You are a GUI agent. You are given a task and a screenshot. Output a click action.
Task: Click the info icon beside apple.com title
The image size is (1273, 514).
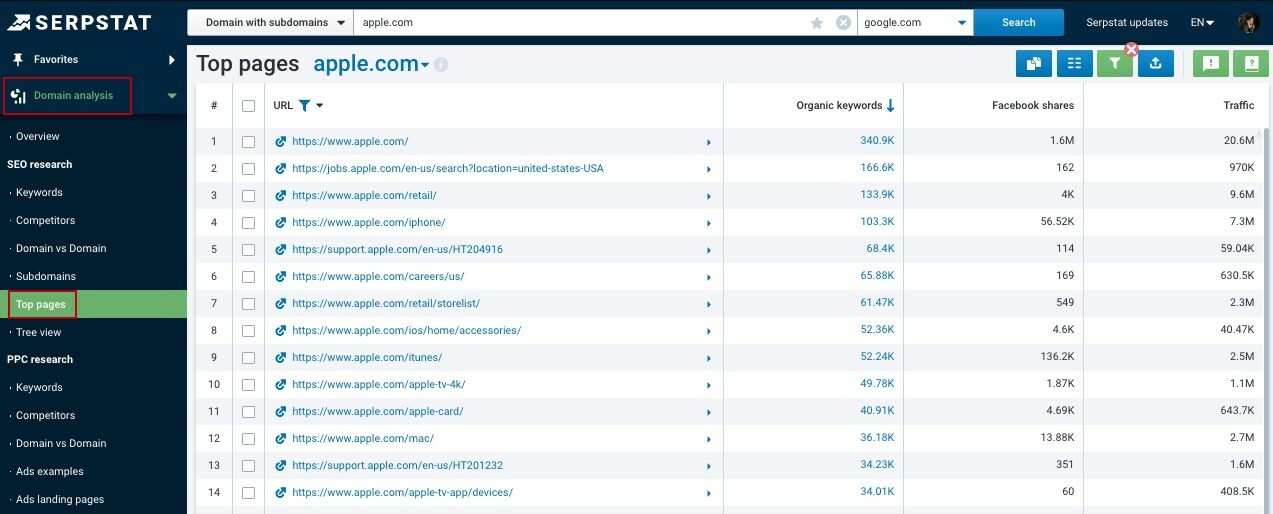point(441,65)
